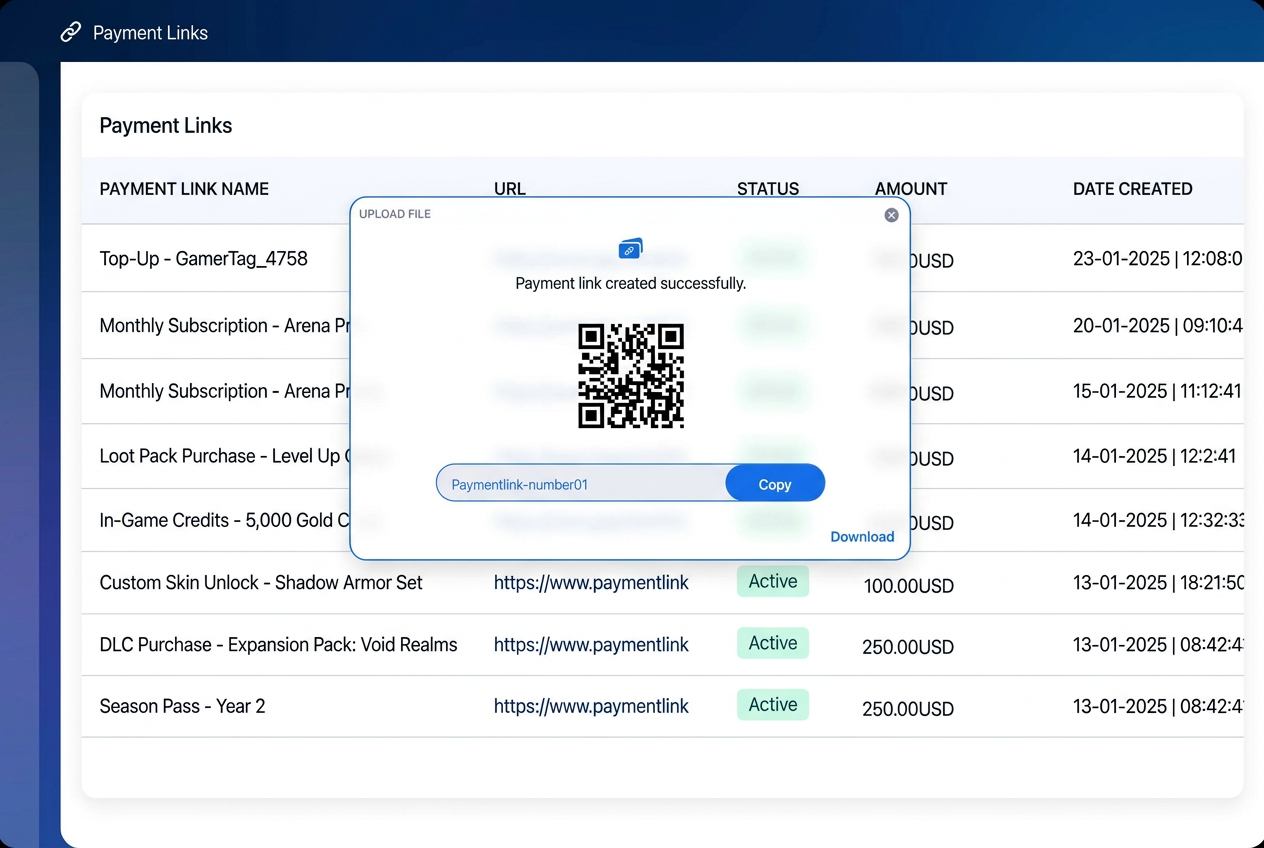
Task: Click the QR code image
Action: click(x=631, y=376)
